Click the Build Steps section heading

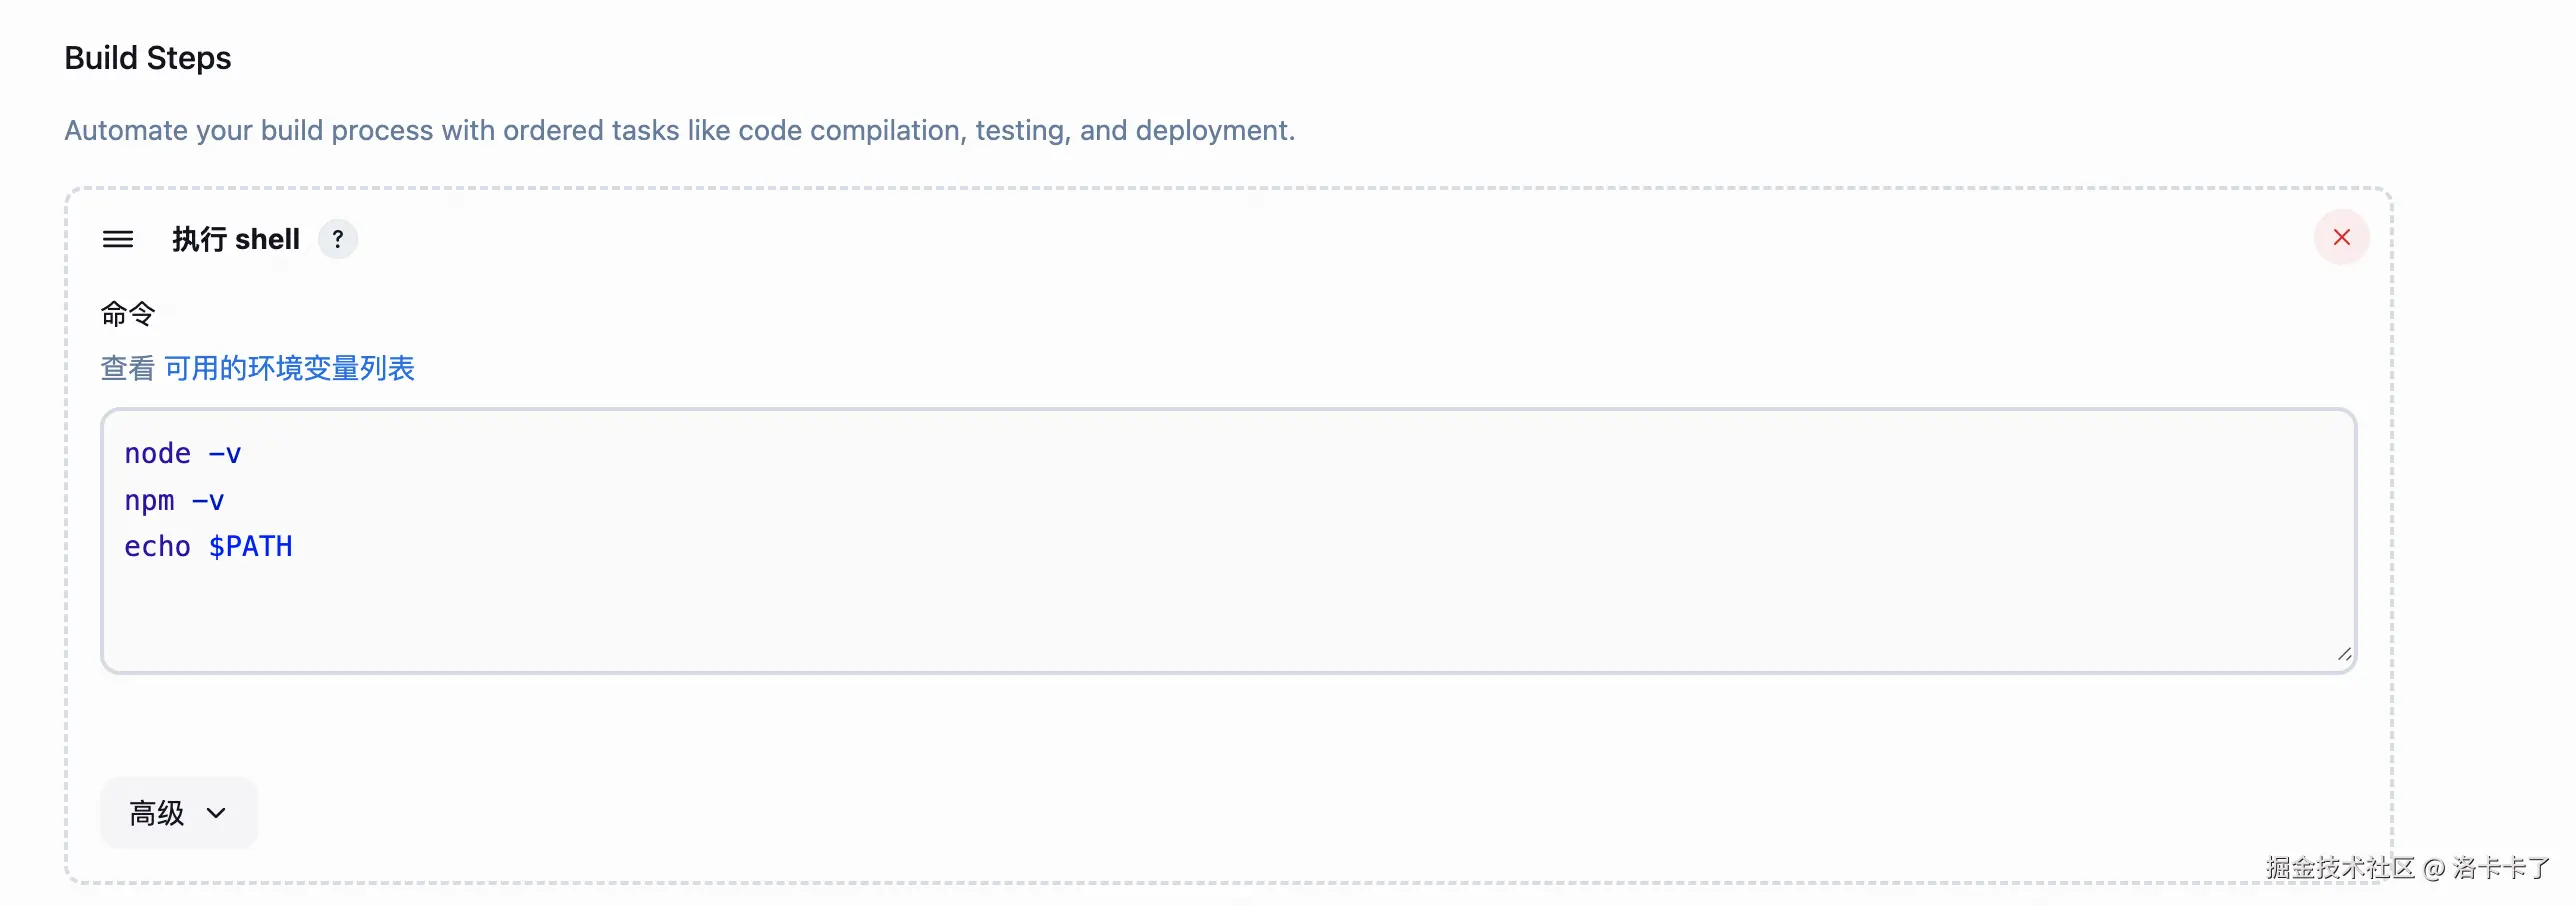[x=148, y=58]
